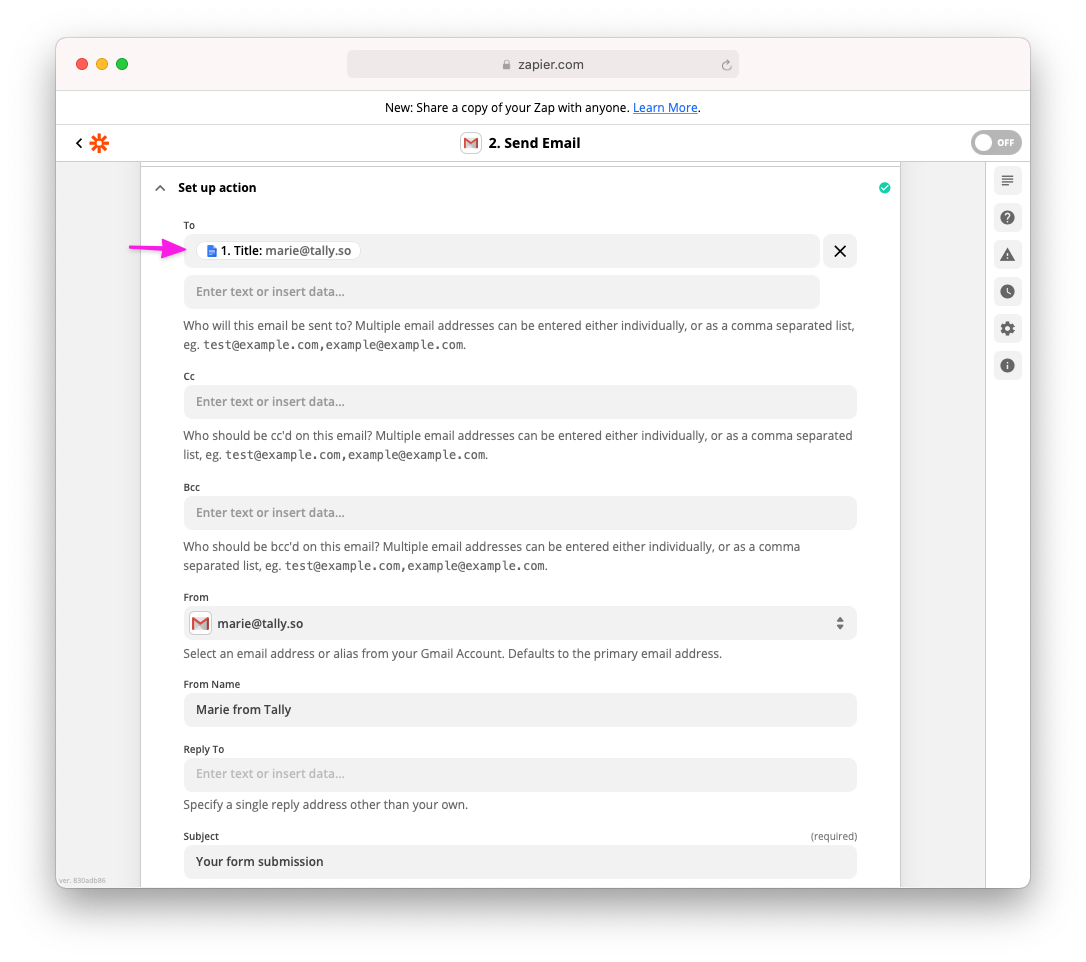Reload the page in the address bar
1086x962 pixels.
[x=726, y=65]
